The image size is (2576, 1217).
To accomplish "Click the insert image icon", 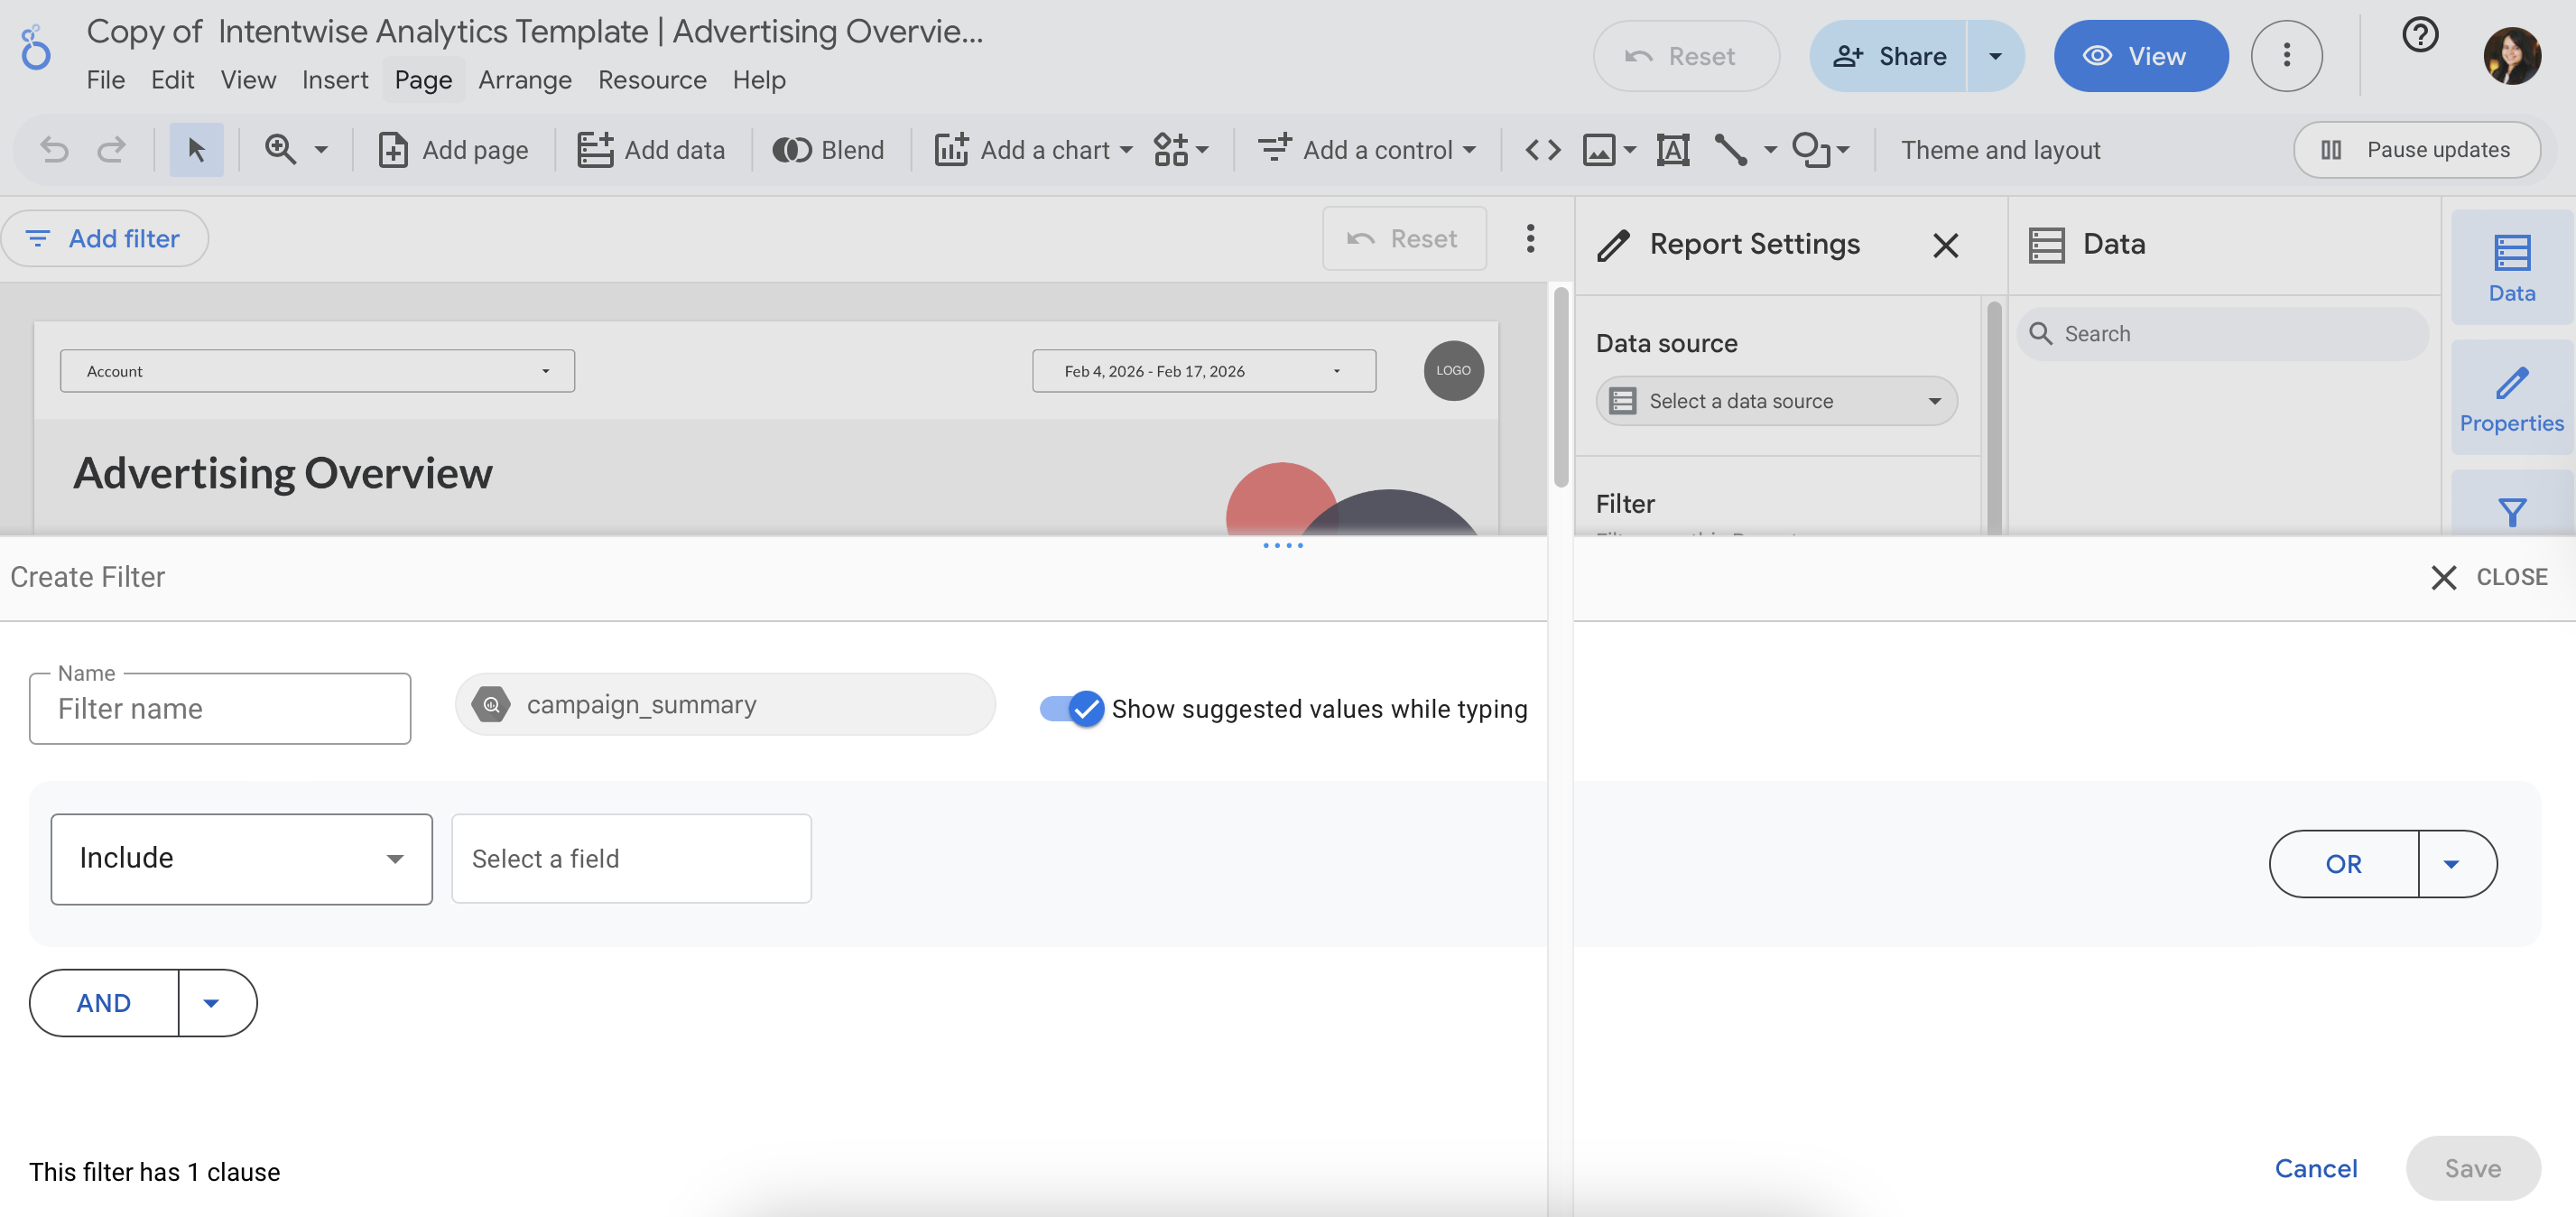I will 1599,150.
